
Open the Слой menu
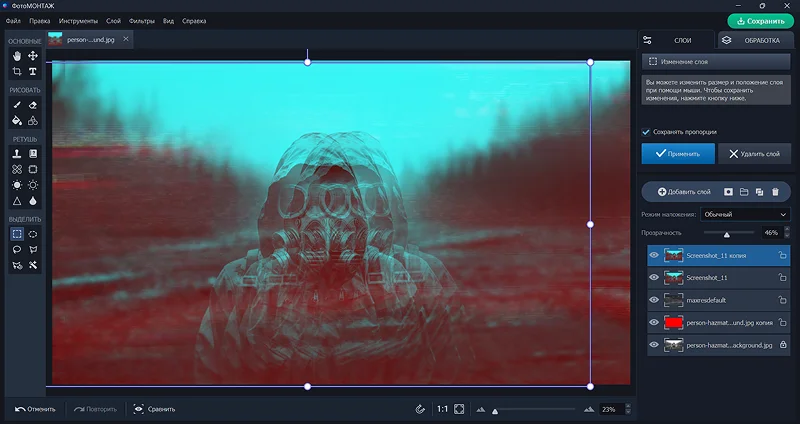pos(113,21)
